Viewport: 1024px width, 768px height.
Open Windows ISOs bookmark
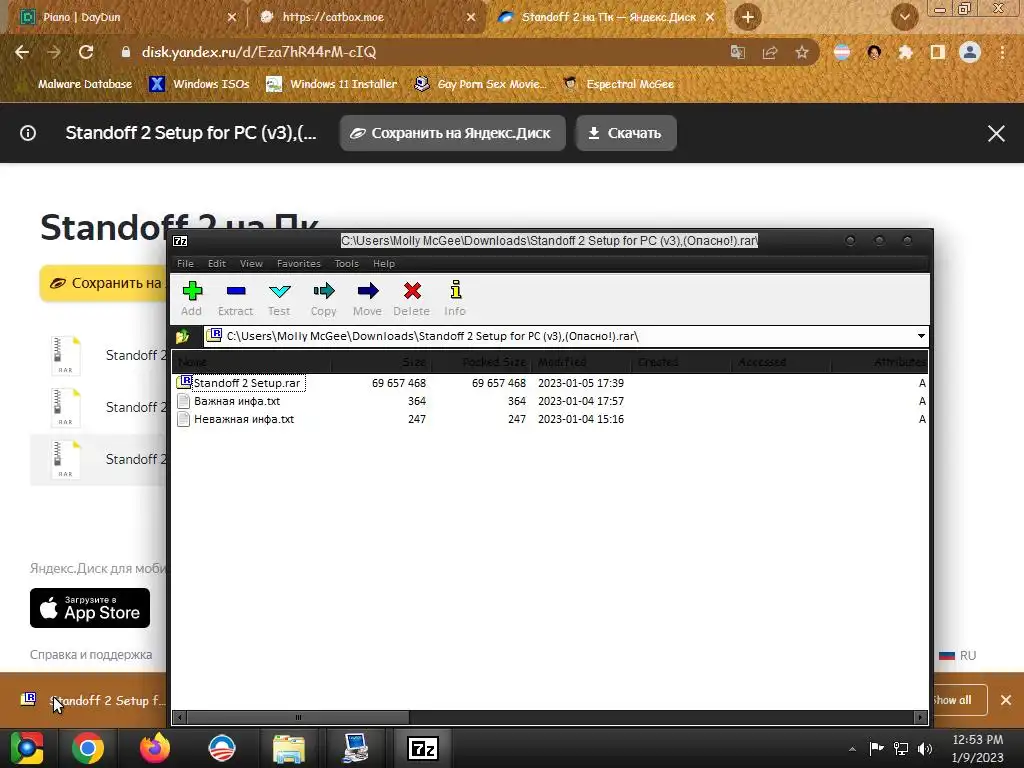(199, 84)
